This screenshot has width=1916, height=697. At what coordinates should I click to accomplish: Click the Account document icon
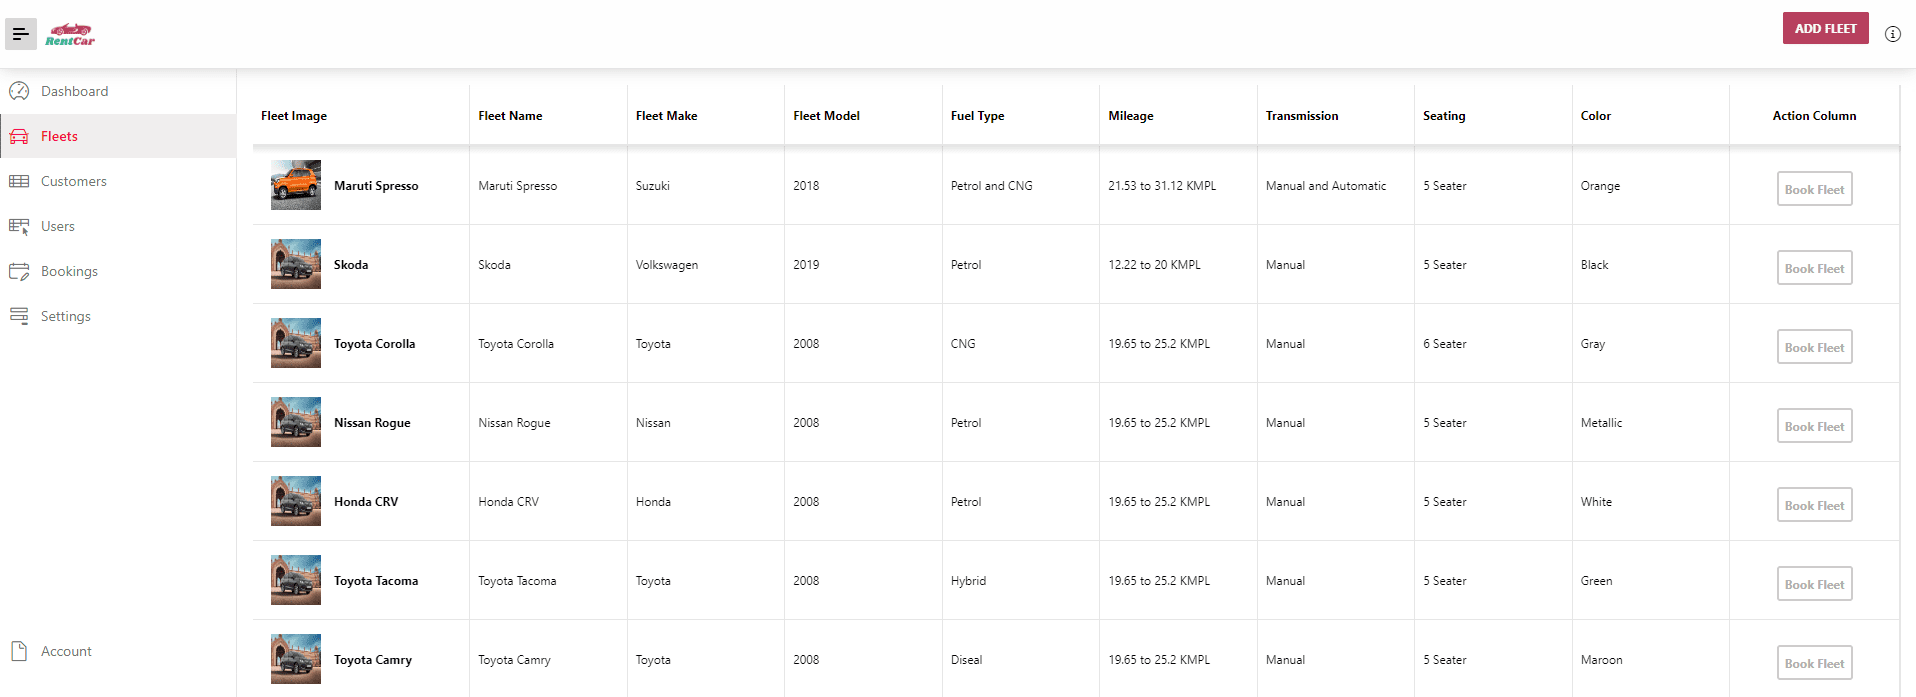pyautogui.click(x=19, y=651)
